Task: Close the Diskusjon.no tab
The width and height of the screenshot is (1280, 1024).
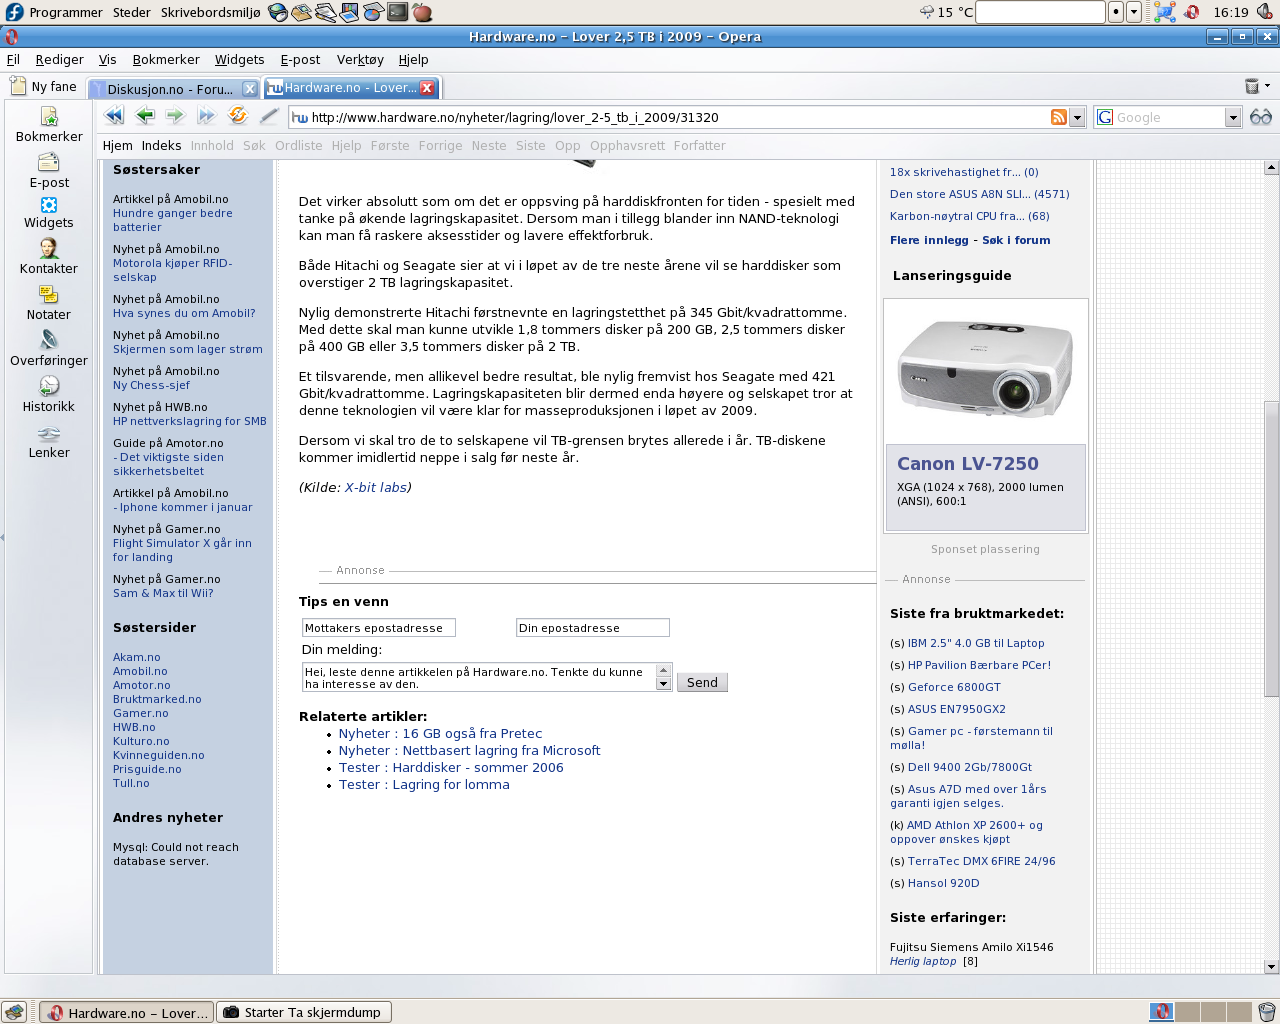Action: pyautogui.click(x=250, y=89)
